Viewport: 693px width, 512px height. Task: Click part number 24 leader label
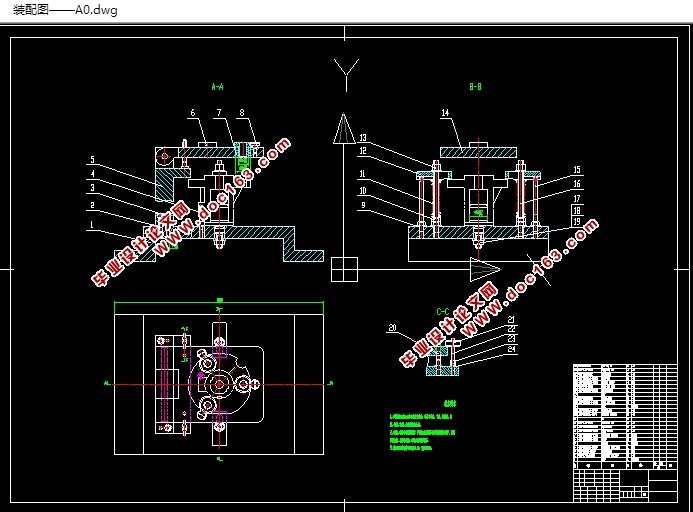511,349
